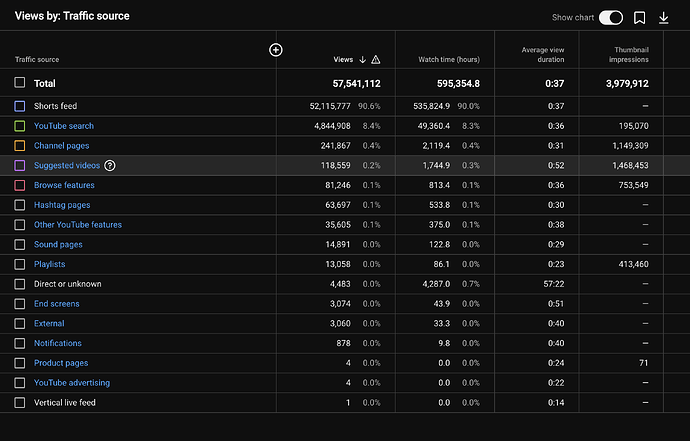Open the End screens link
Image resolution: width=690 pixels, height=441 pixels.
[57, 304]
